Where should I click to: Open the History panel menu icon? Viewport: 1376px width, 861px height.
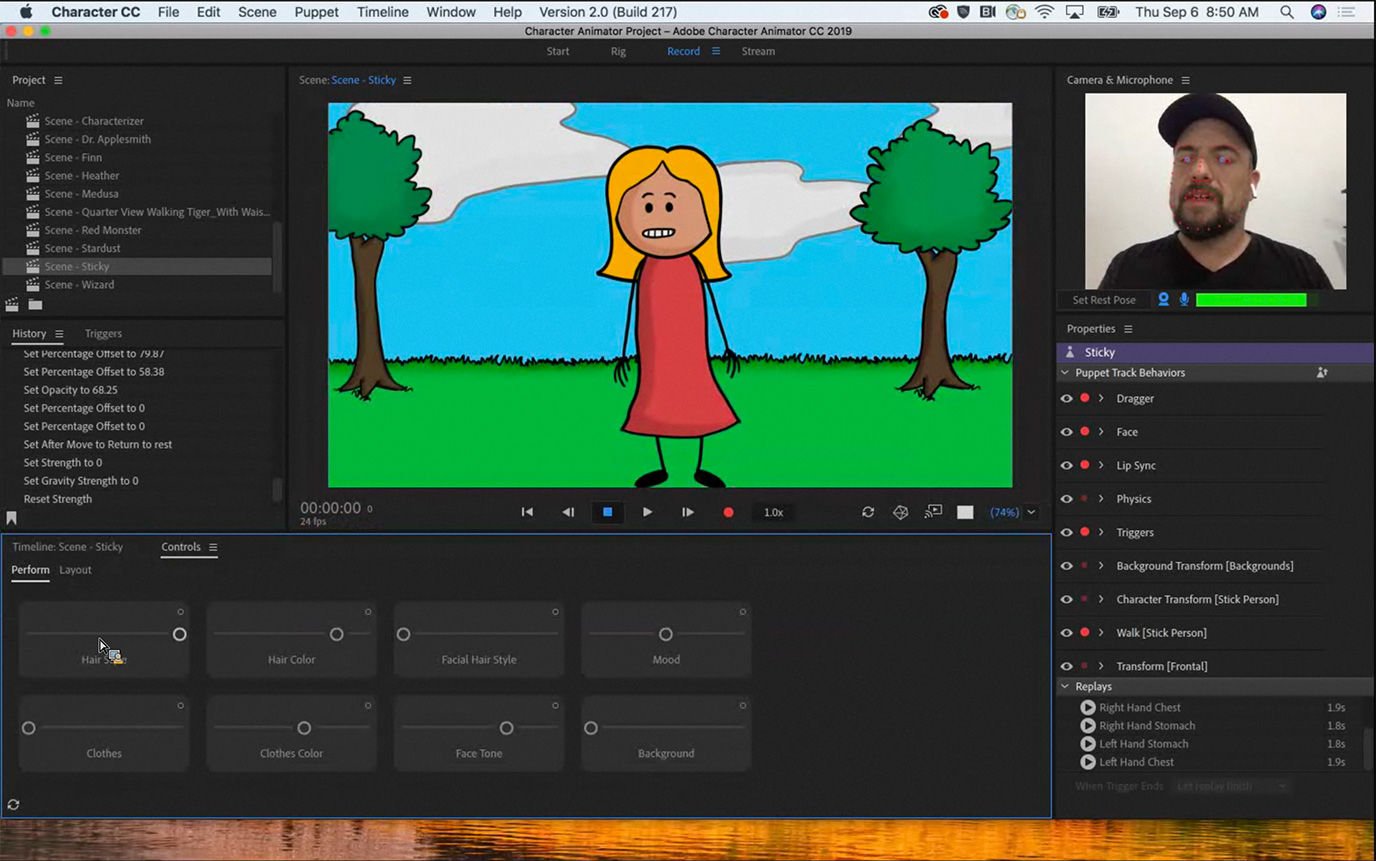click(59, 334)
